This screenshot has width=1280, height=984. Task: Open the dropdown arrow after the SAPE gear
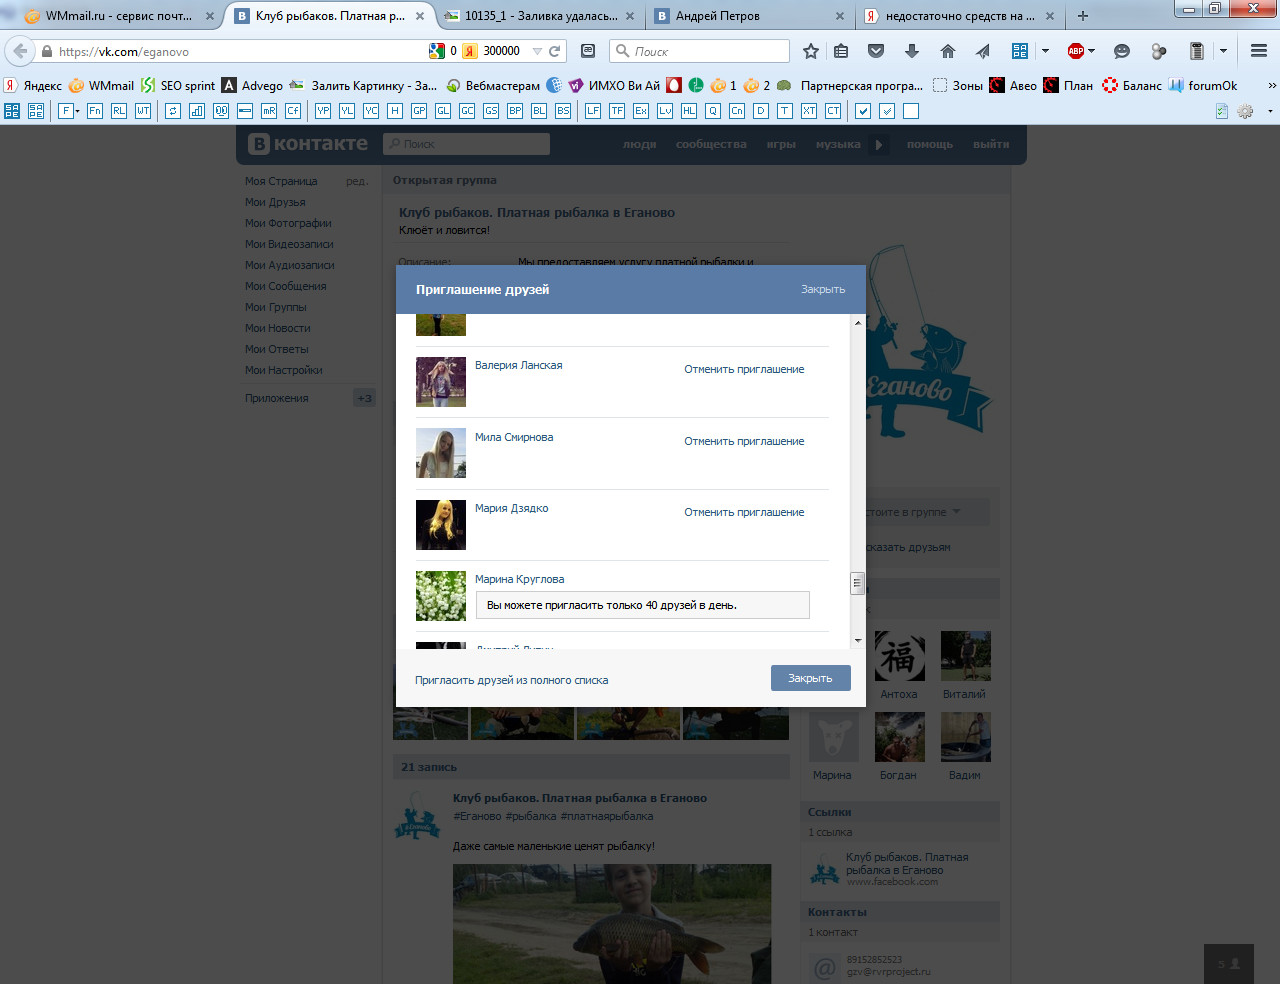click(x=1270, y=111)
